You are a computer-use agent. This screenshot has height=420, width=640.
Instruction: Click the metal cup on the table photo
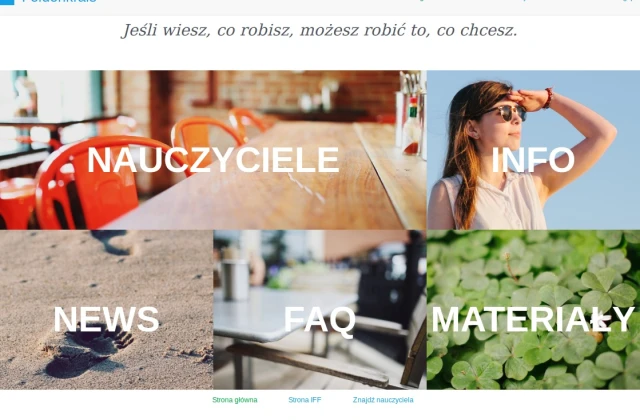point(235,280)
